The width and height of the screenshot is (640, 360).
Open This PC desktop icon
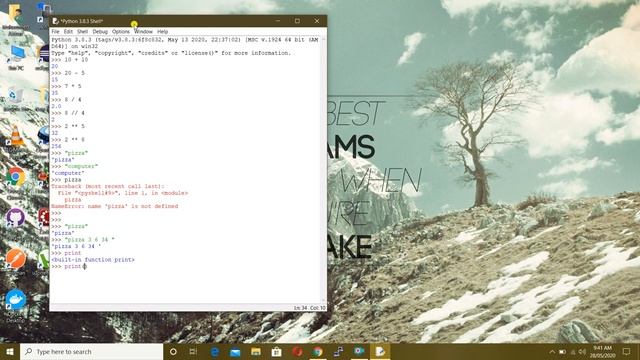(16, 58)
